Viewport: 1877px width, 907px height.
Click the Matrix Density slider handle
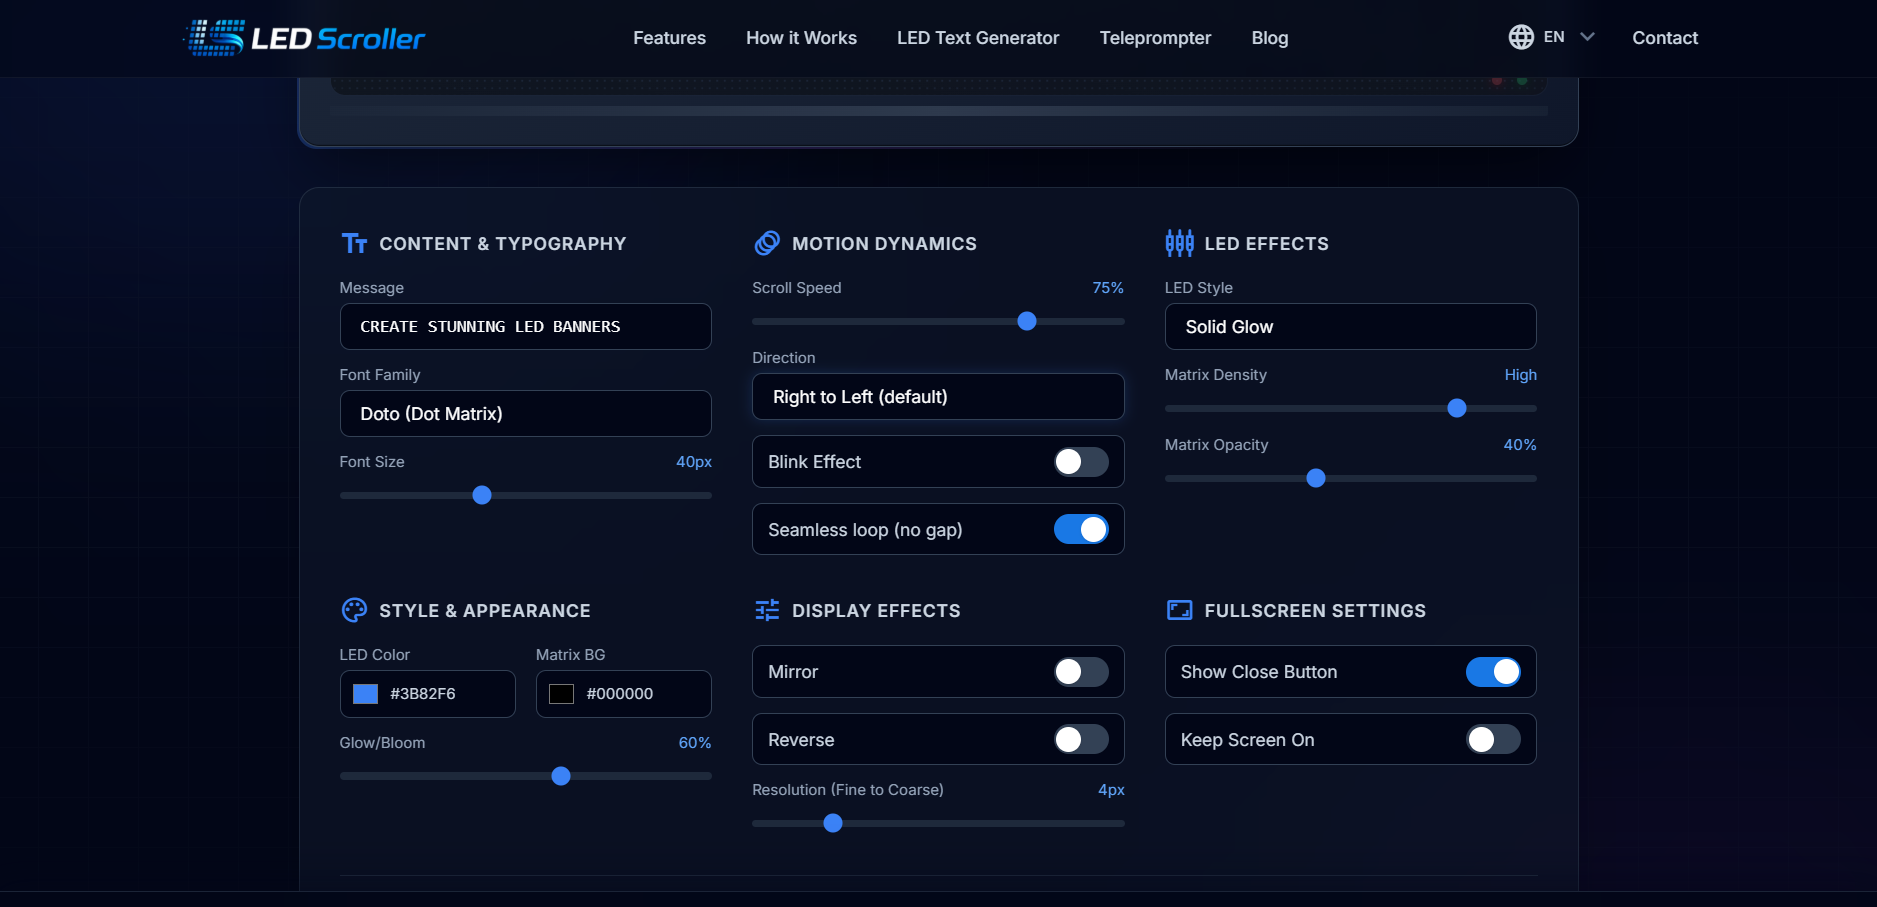pyautogui.click(x=1457, y=408)
